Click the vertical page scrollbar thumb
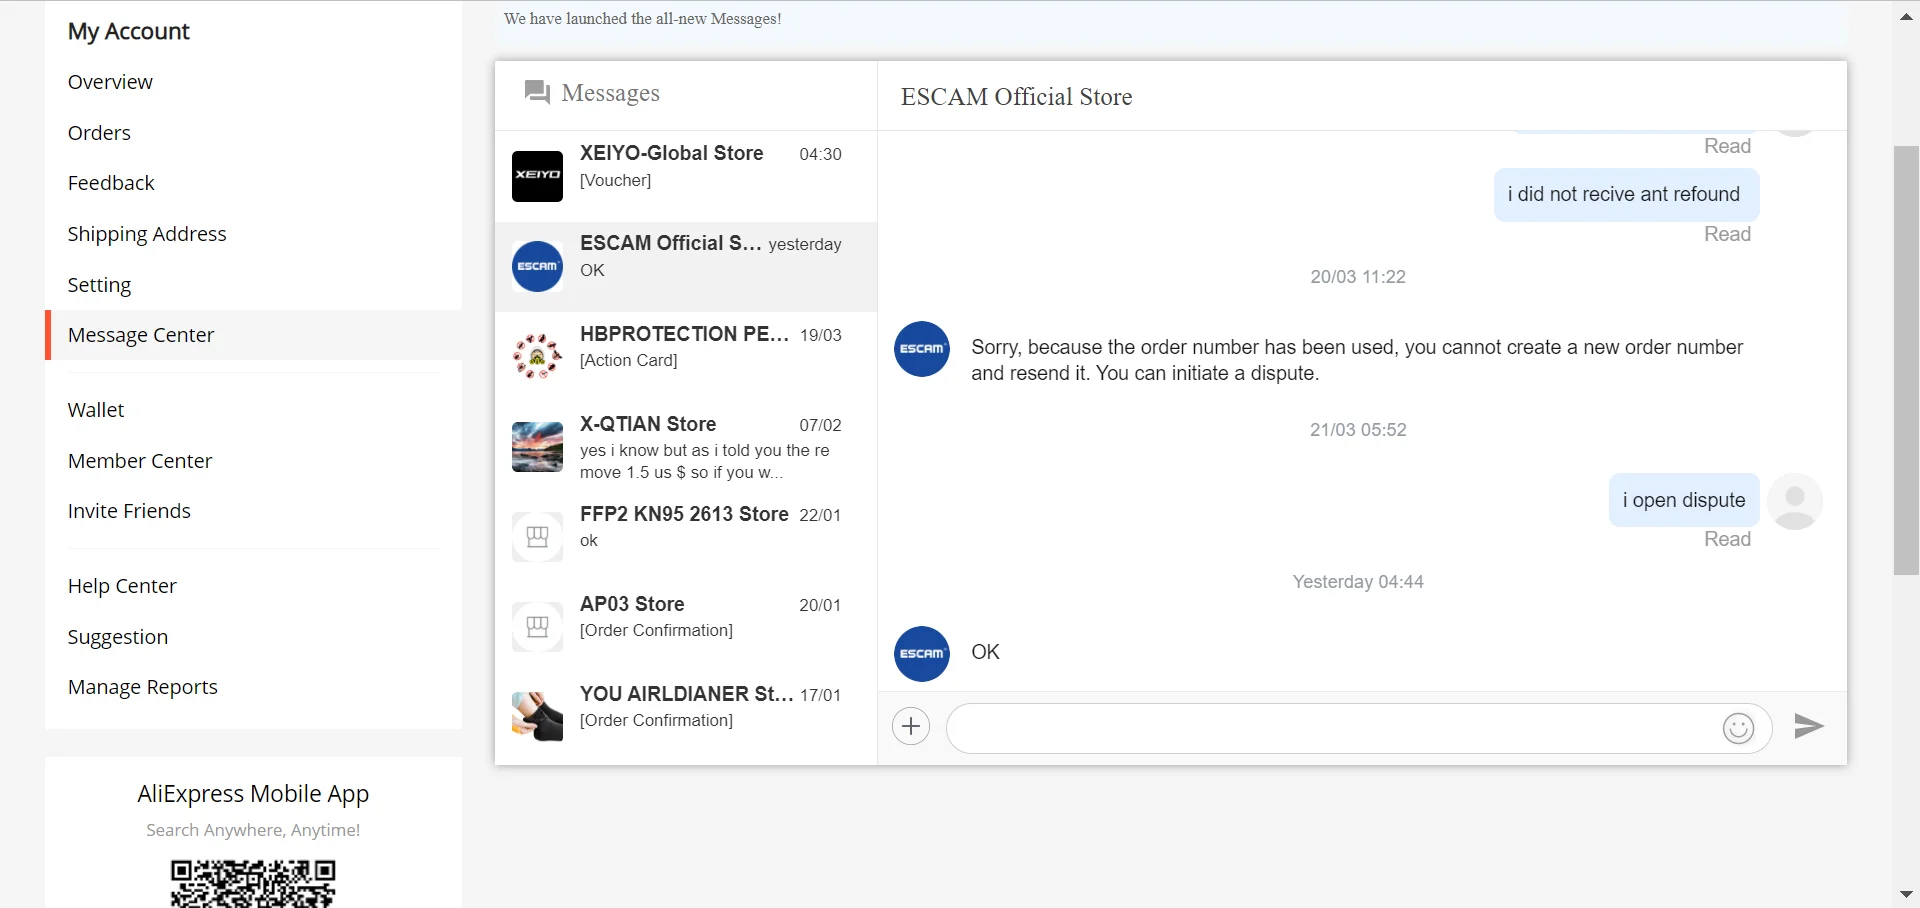The width and height of the screenshot is (1920, 908). [x=1906, y=361]
